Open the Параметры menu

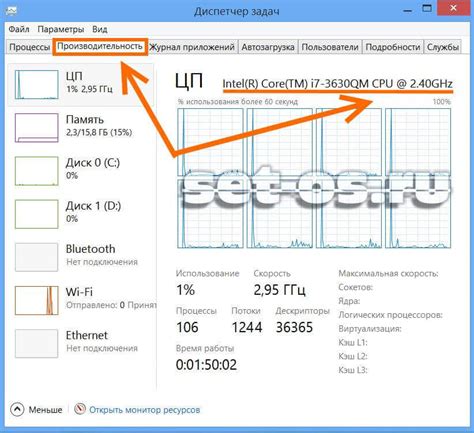61,29
